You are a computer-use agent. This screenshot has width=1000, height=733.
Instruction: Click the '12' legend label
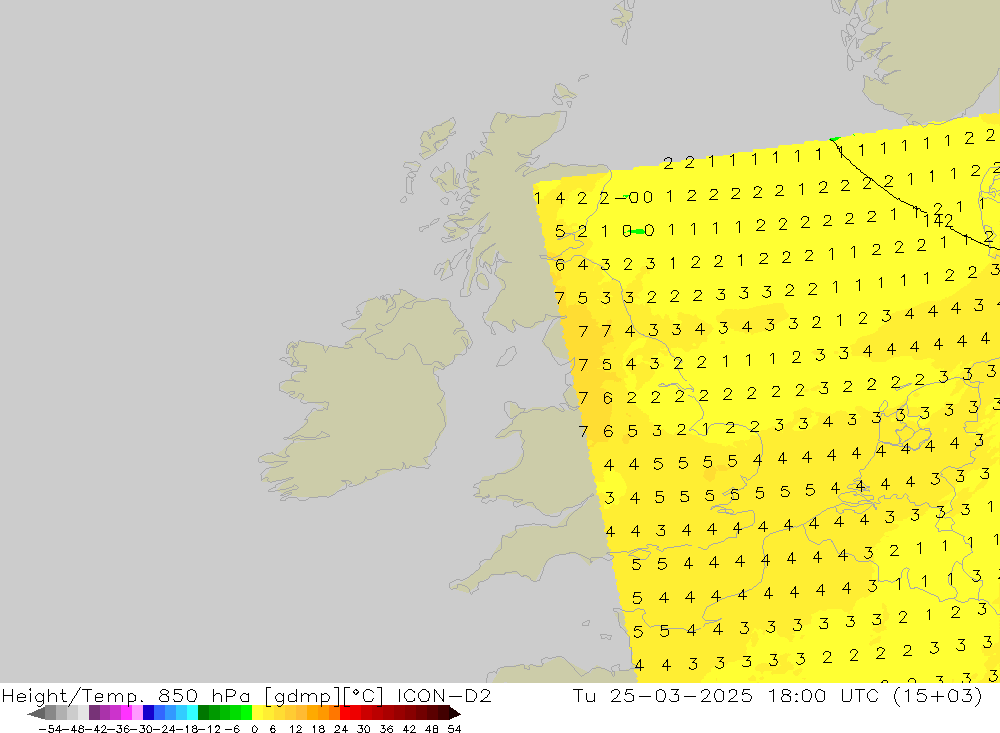click(295, 729)
